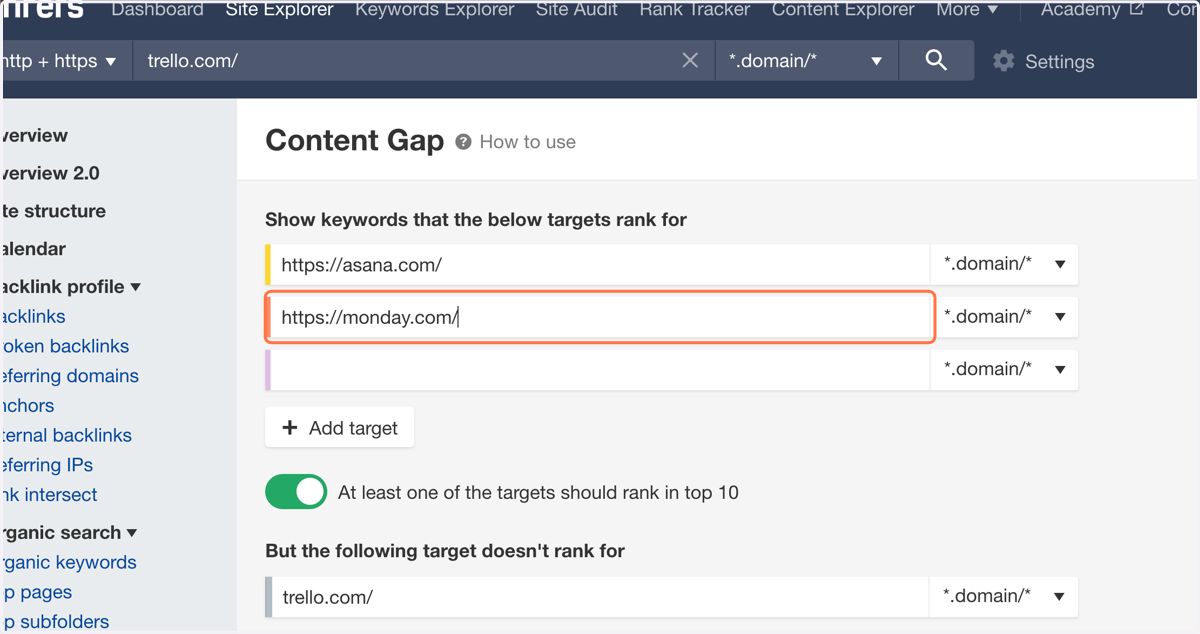Open the mode dropdown for monday.com row
The width and height of the screenshot is (1200, 634).
pyautogui.click(x=1004, y=317)
